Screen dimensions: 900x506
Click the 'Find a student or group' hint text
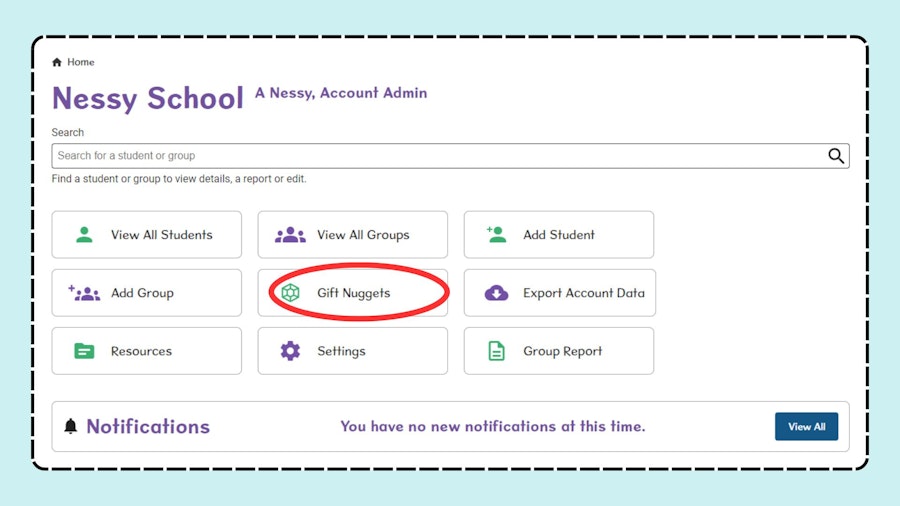pos(179,179)
